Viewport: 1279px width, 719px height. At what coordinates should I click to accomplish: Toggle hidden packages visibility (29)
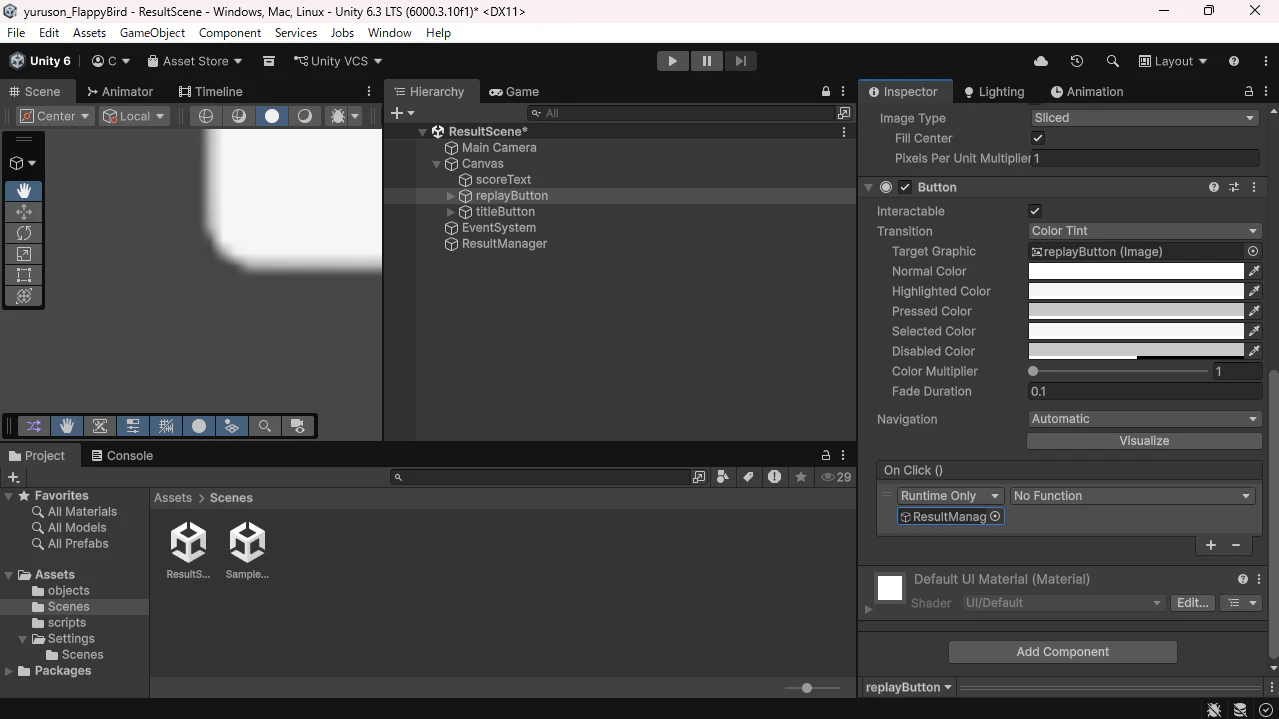pyautogui.click(x=836, y=477)
